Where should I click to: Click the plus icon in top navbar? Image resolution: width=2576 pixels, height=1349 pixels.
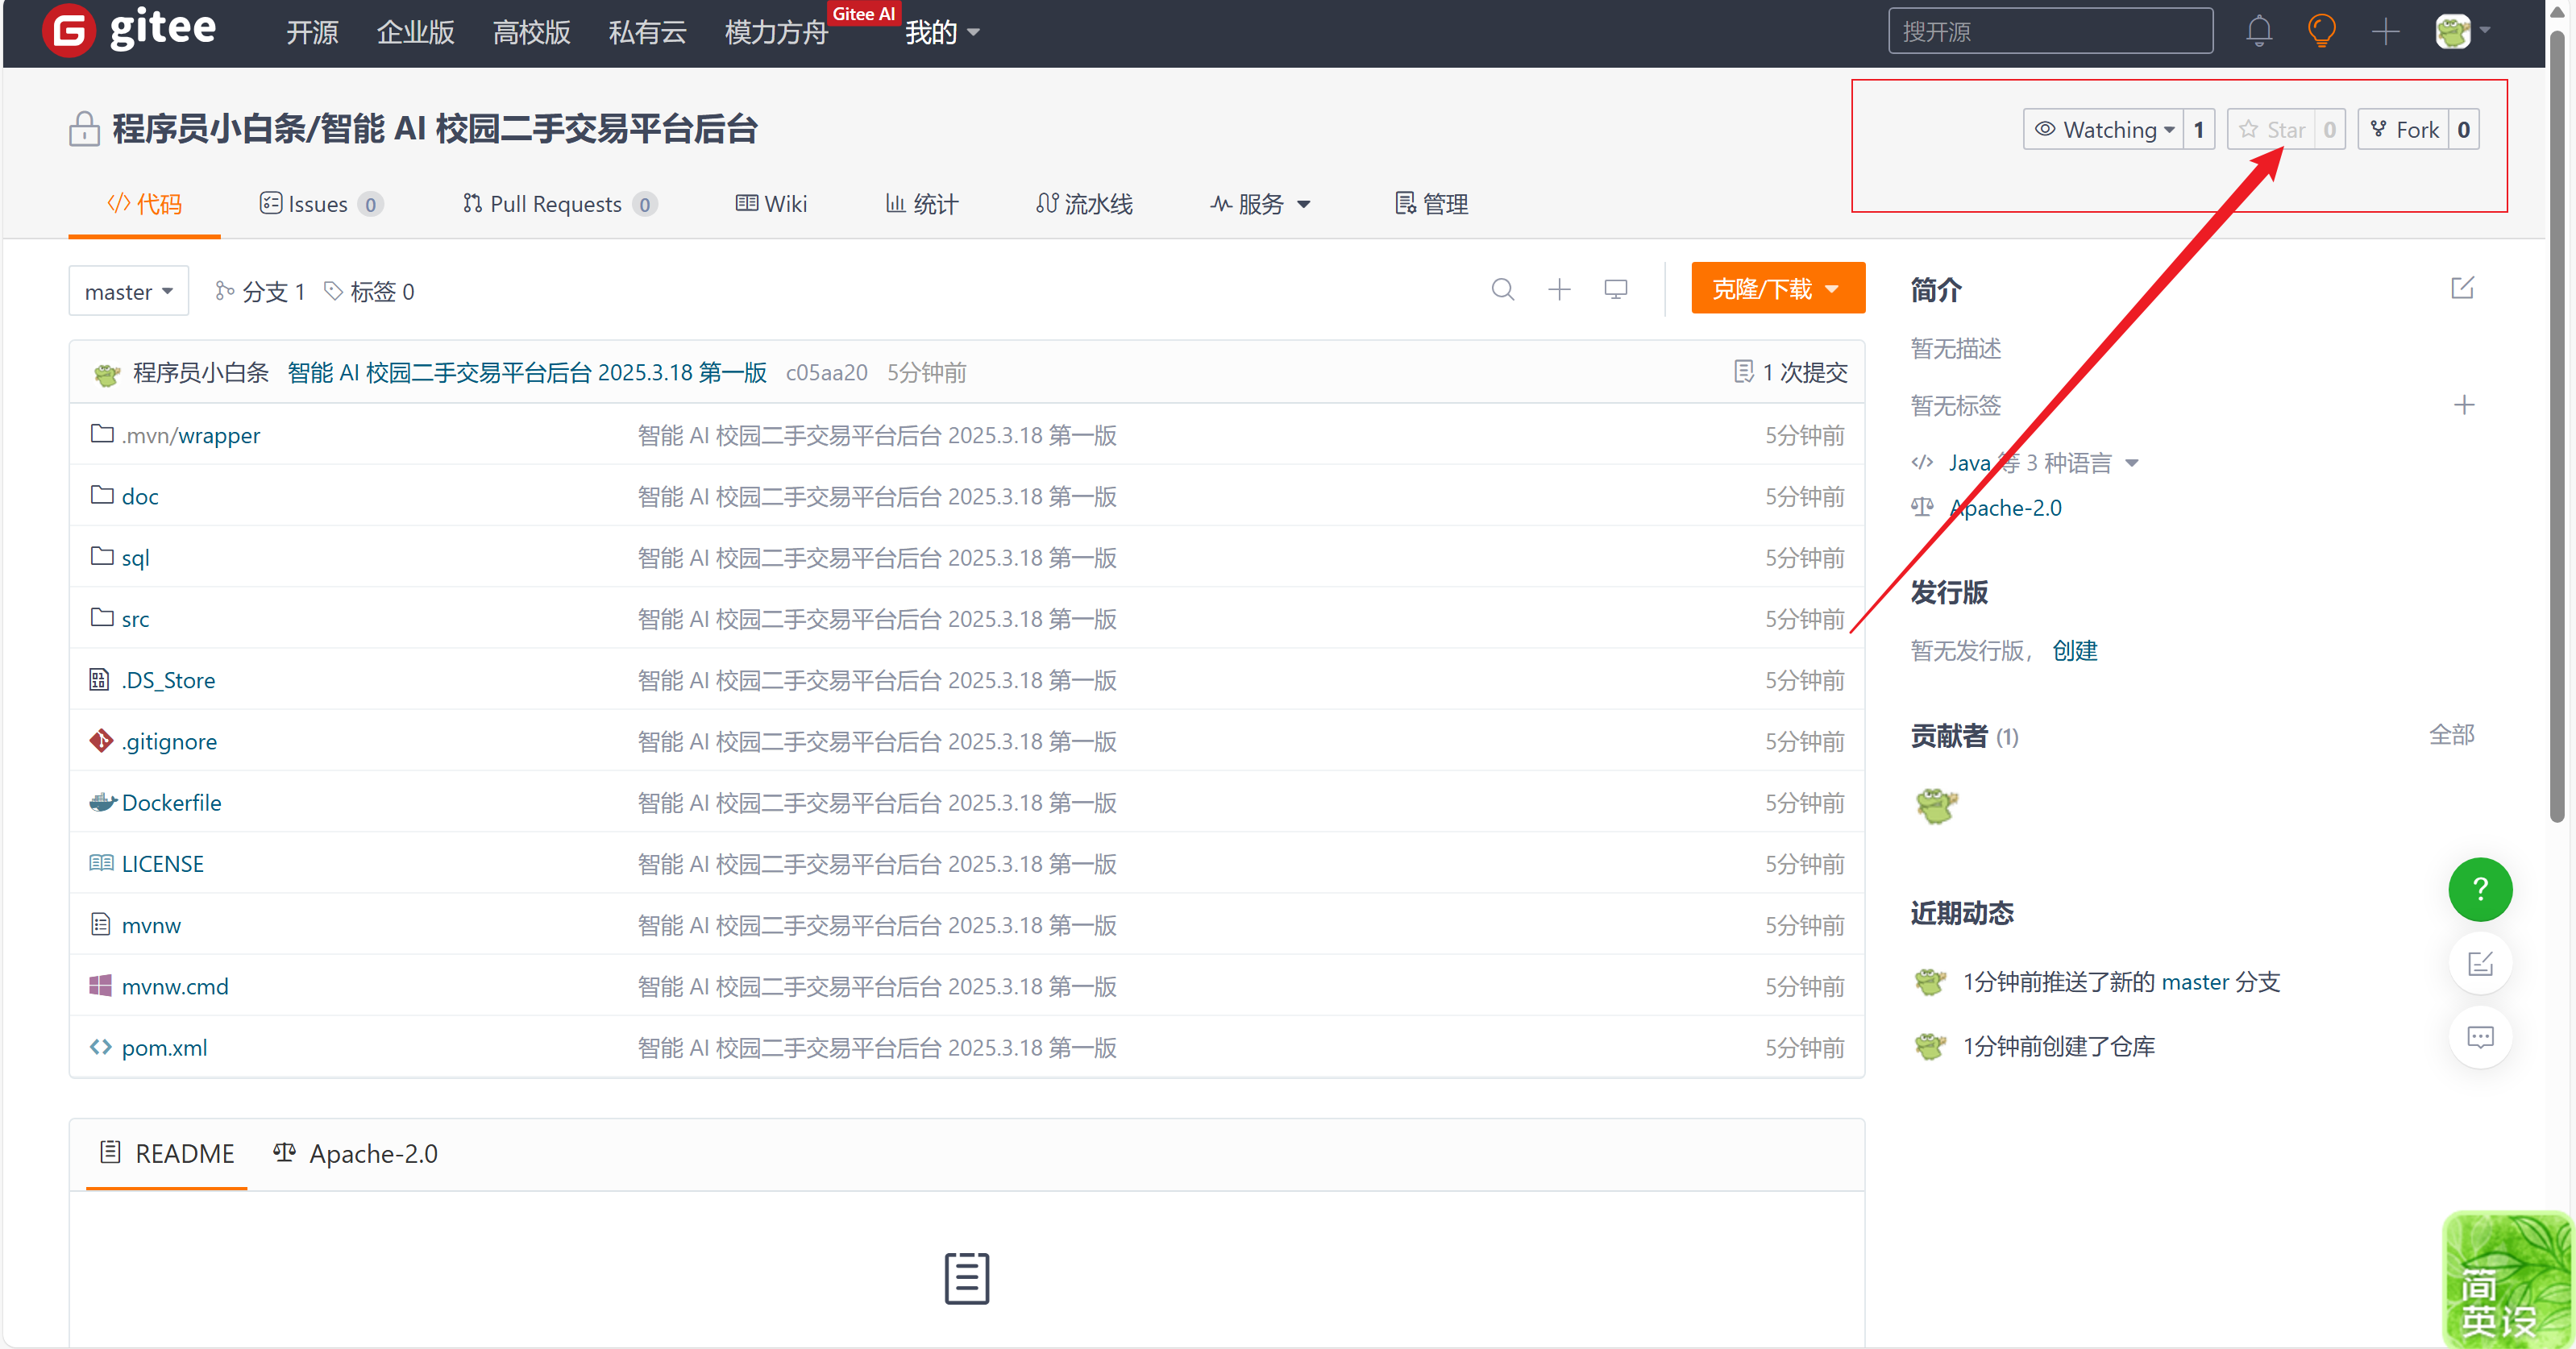click(2385, 31)
